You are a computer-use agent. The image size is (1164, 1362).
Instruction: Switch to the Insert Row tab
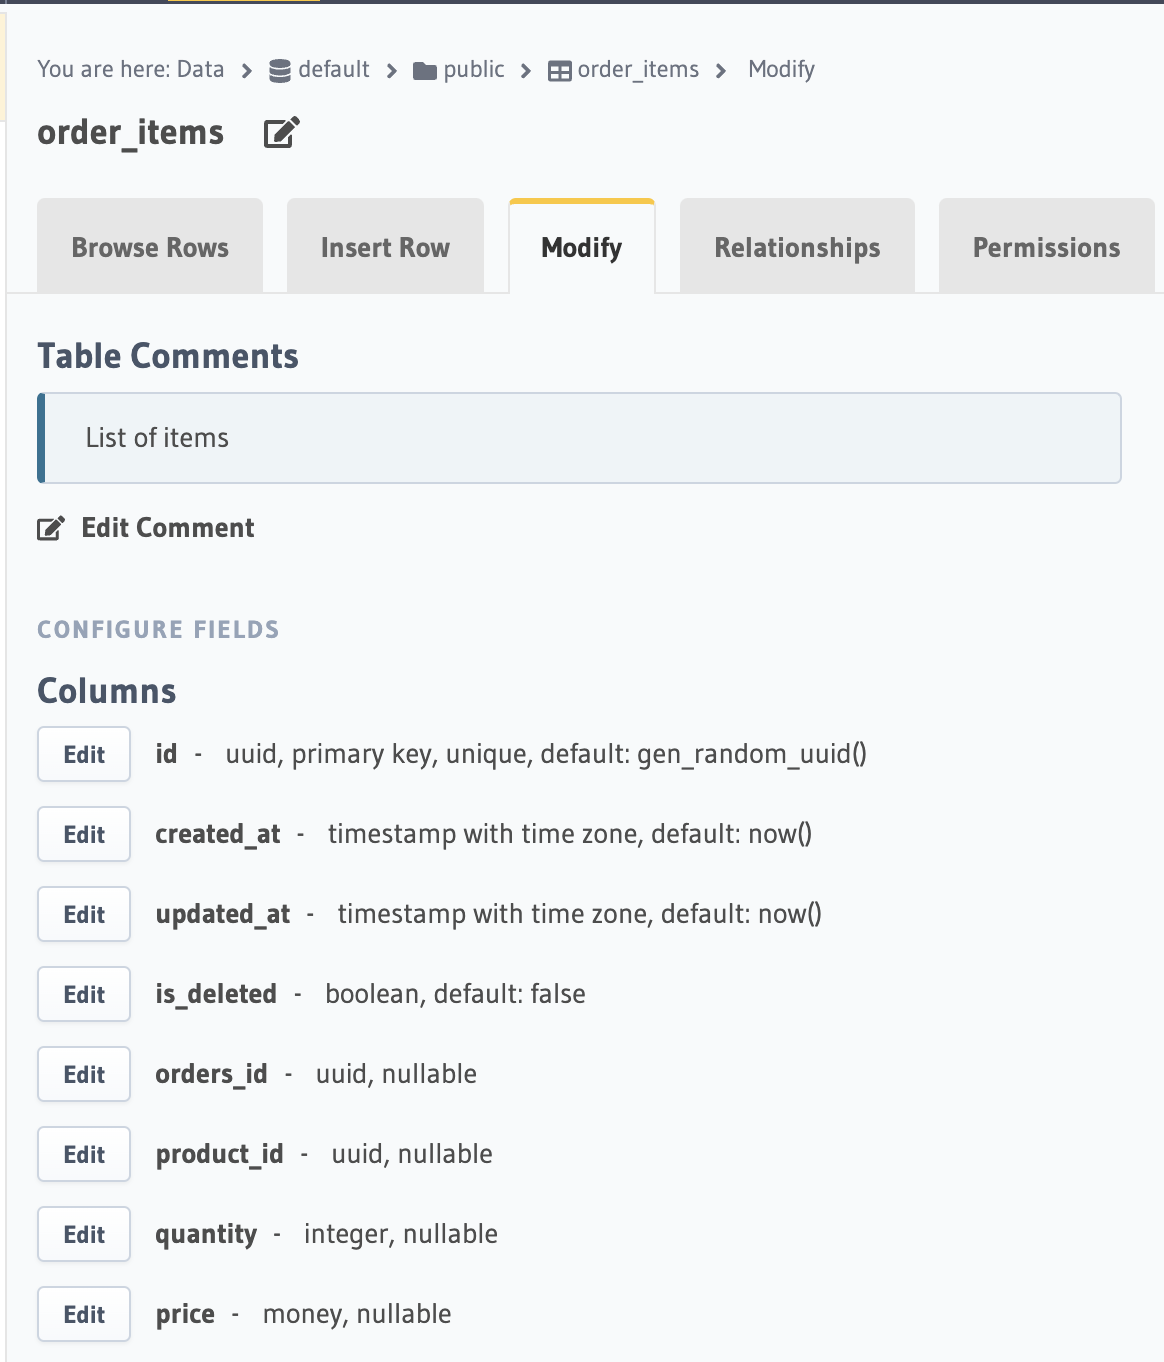[x=385, y=247]
